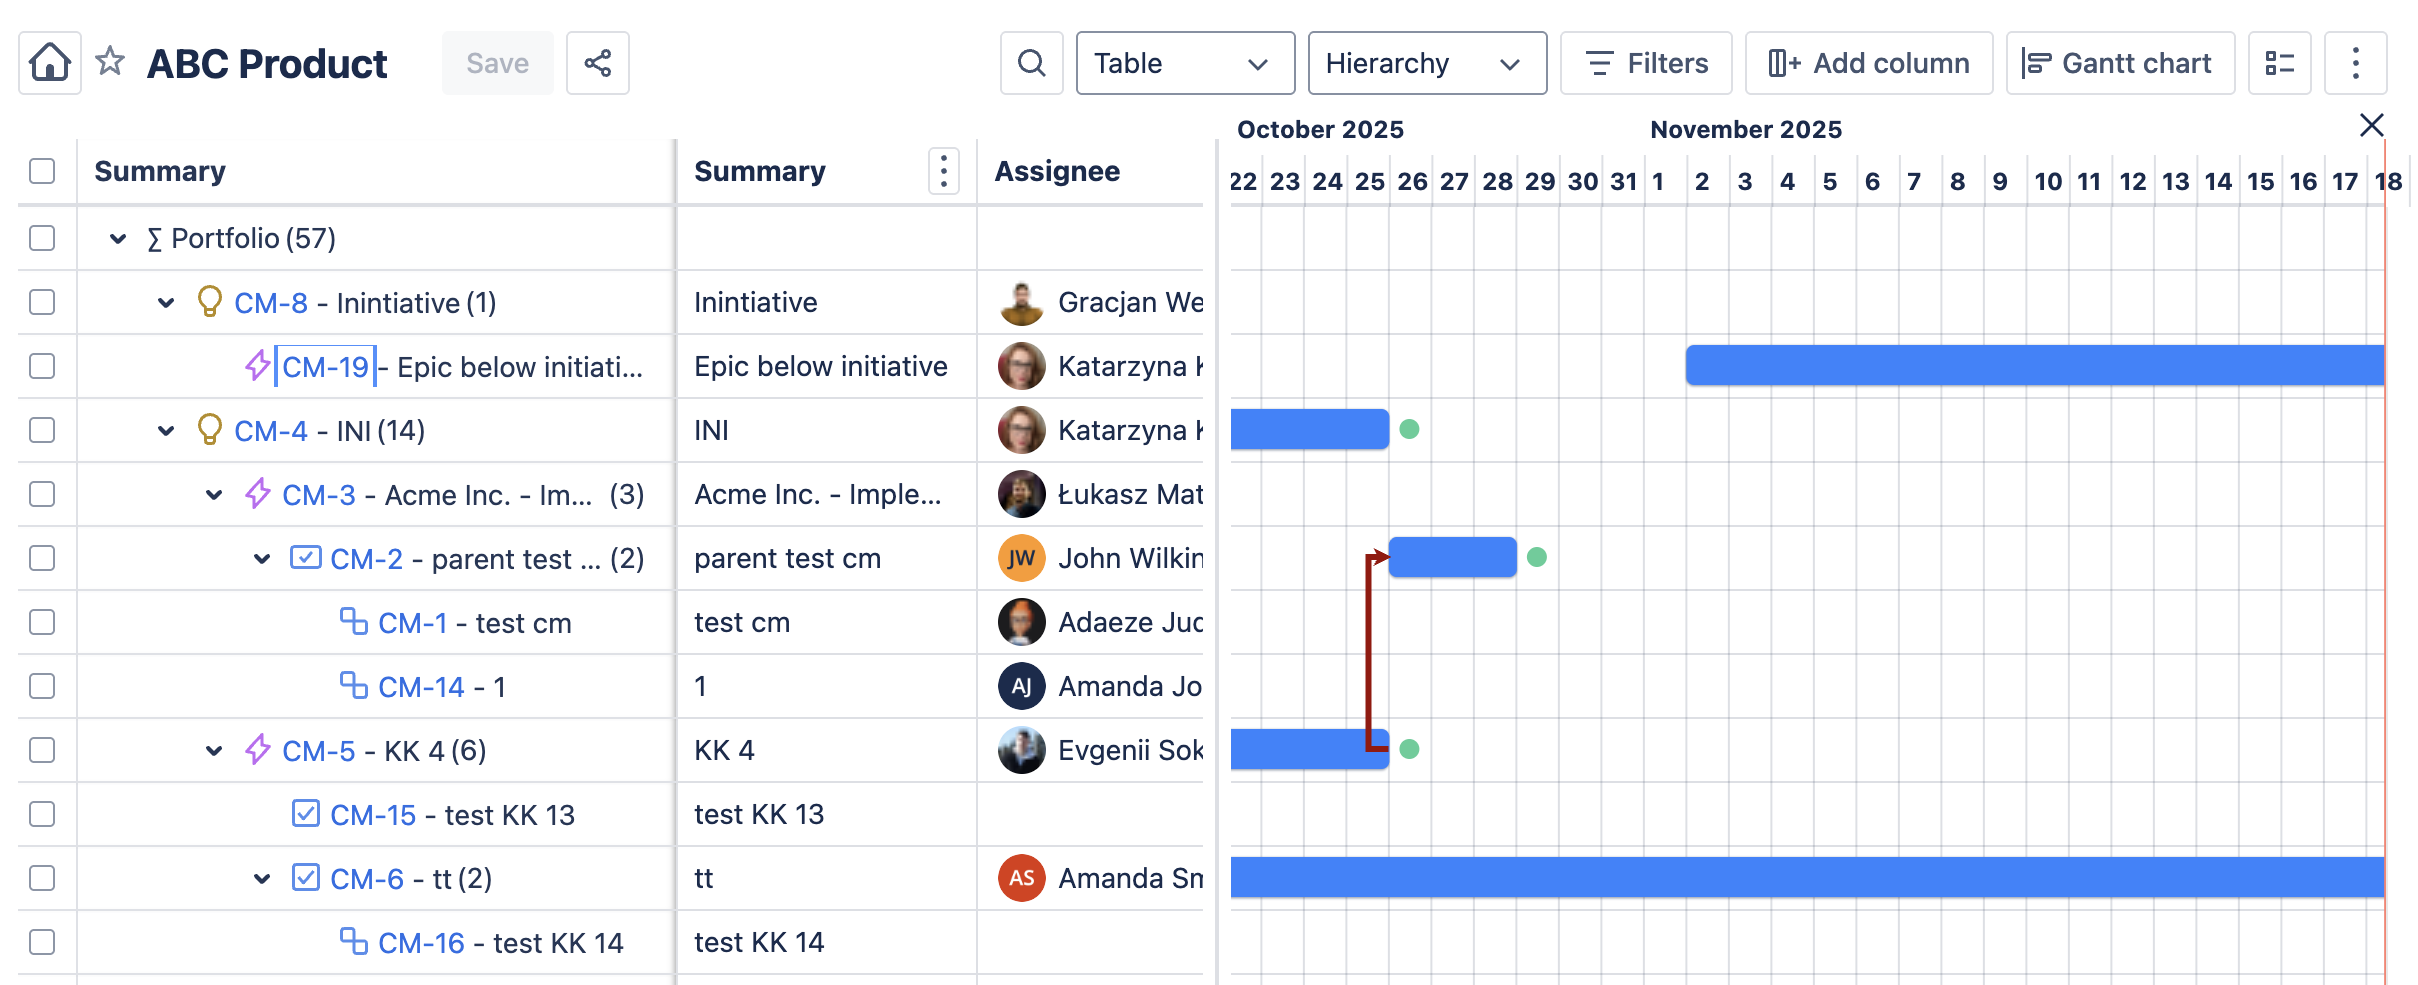Open the Table view dropdown

click(1185, 63)
